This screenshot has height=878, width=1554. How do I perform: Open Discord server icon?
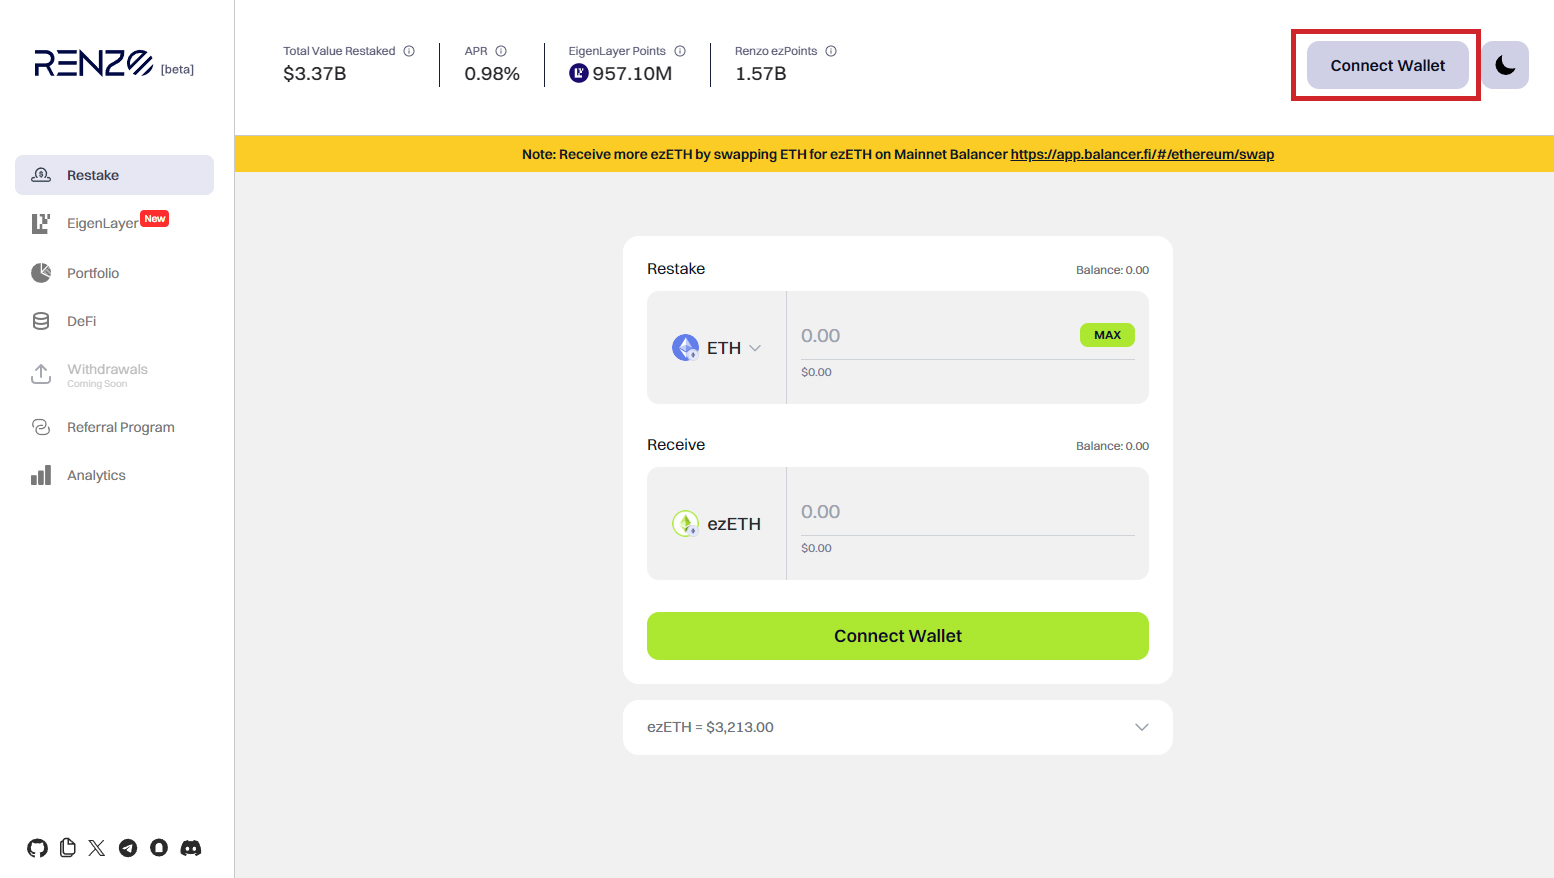pyautogui.click(x=190, y=848)
